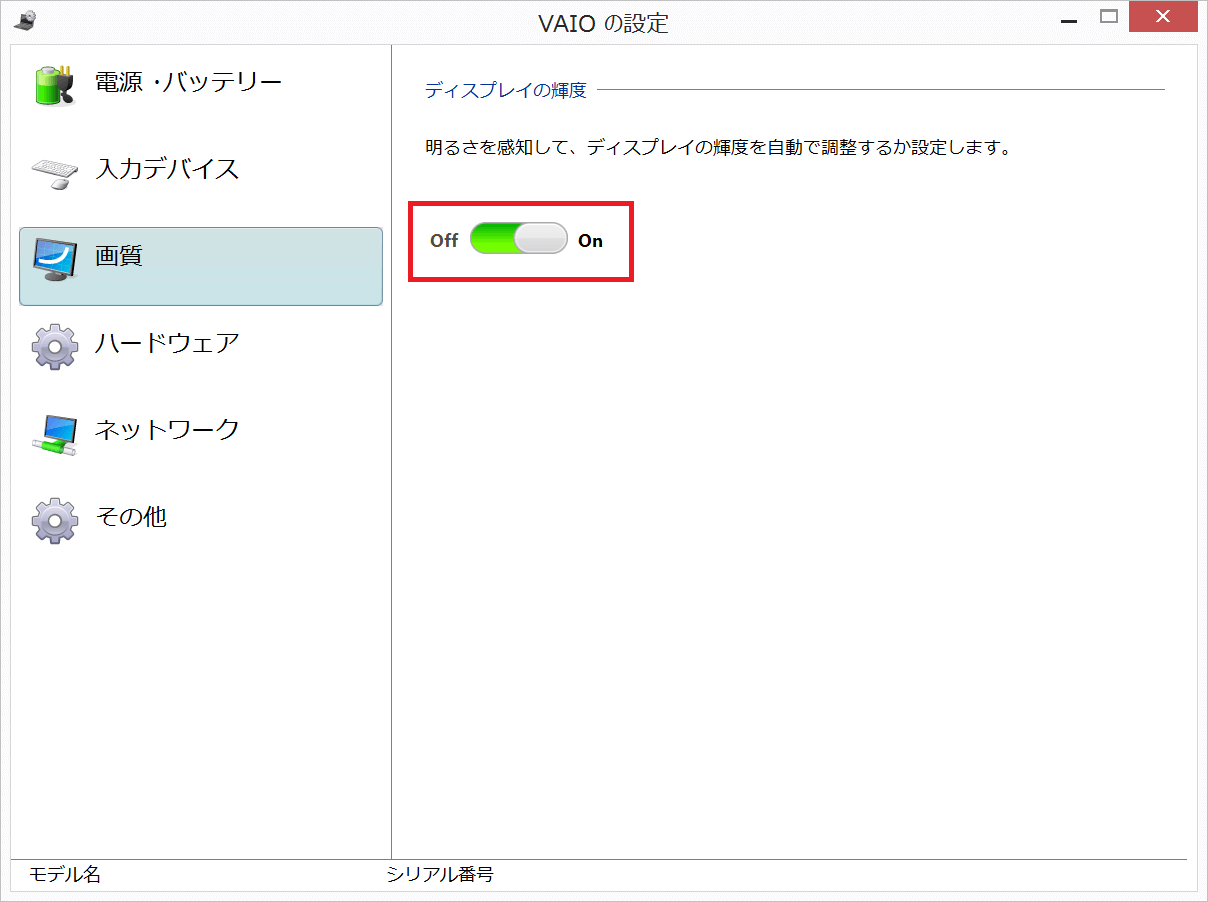Screen dimensions: 1208x902
Task: Click the VAIO の設定 window title
Action: click(x=603, y=22)
